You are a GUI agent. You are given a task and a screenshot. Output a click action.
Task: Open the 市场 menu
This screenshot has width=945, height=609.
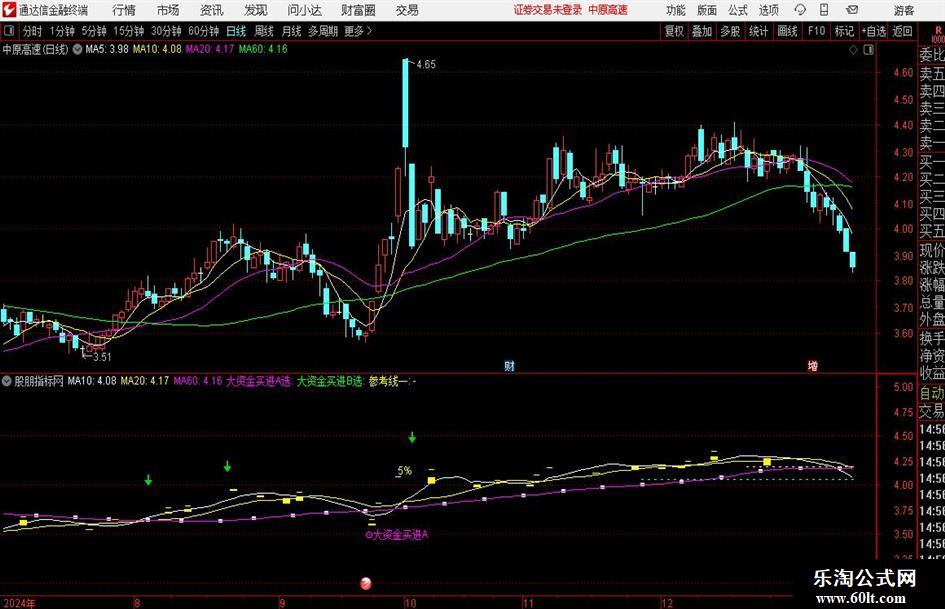tap(168, 10)
